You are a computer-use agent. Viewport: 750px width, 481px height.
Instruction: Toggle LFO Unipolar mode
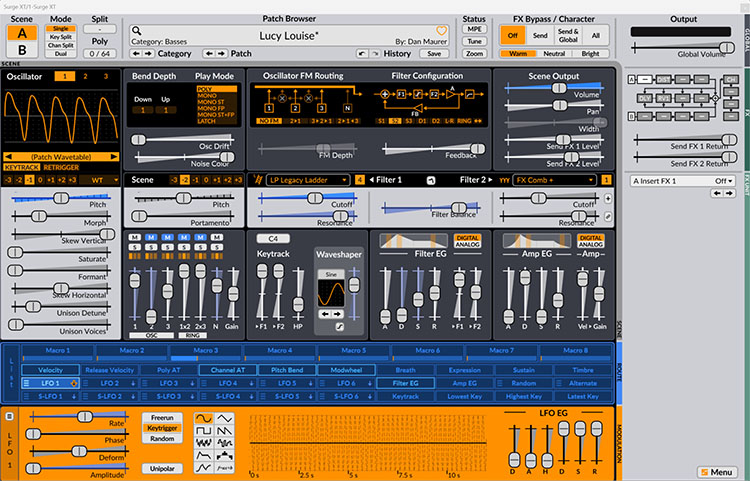coord(162,469)
